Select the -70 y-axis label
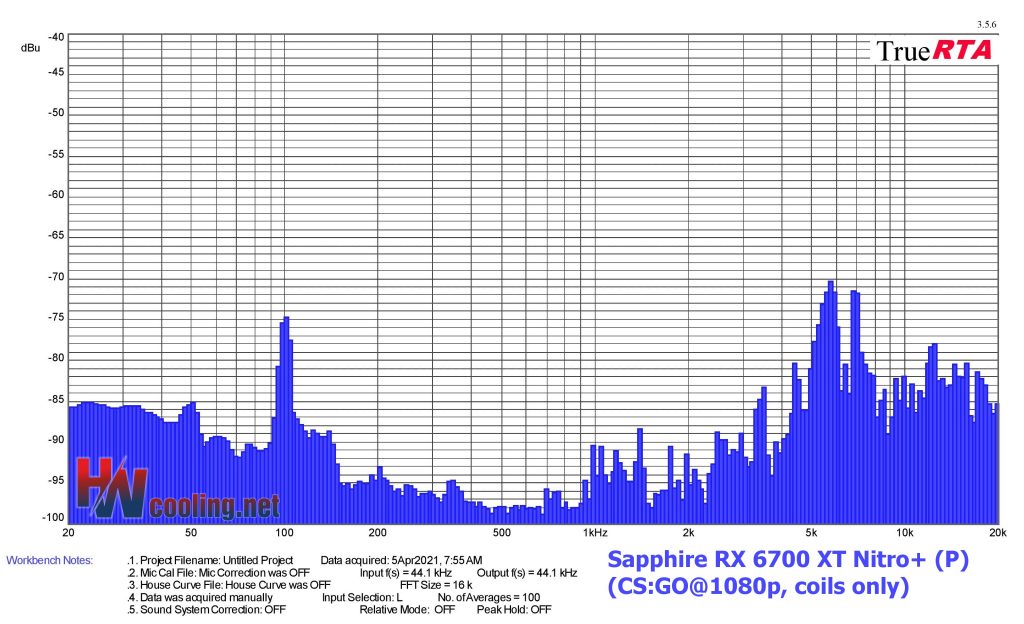 point(56,277)
